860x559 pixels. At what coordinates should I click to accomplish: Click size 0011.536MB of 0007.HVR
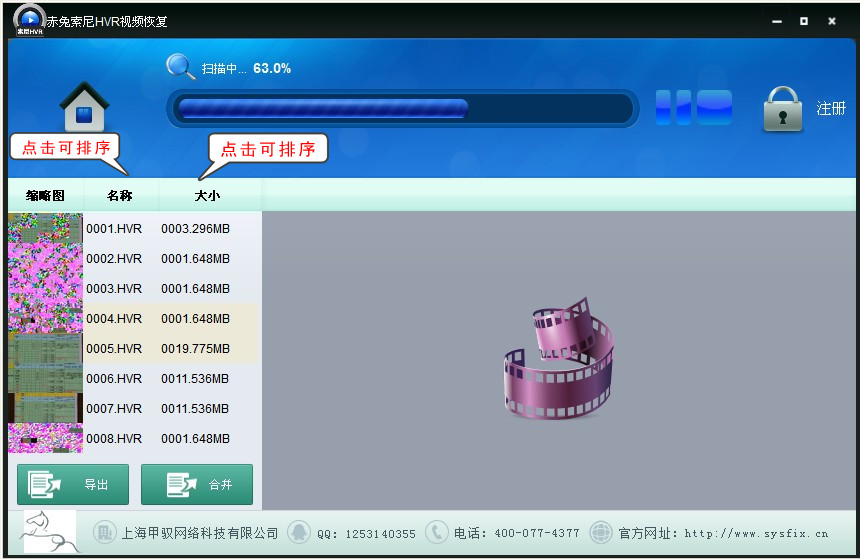[x=195, y=409]
